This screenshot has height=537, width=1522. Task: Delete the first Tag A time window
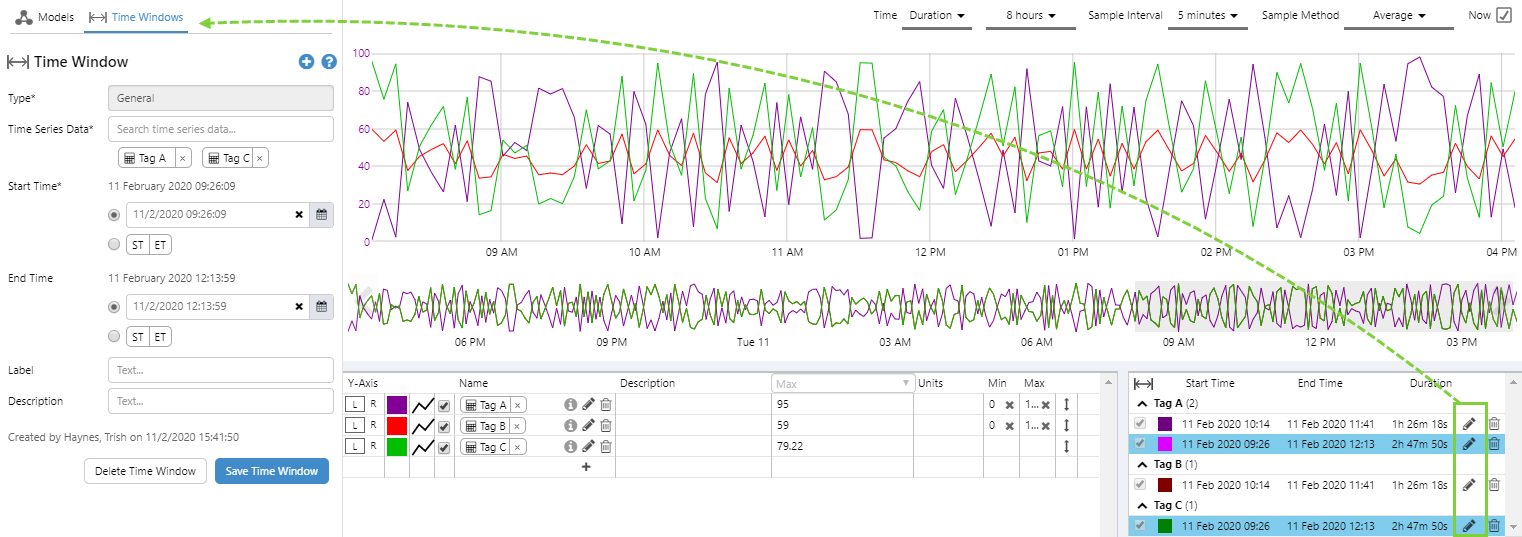(x=1494, y=424)
